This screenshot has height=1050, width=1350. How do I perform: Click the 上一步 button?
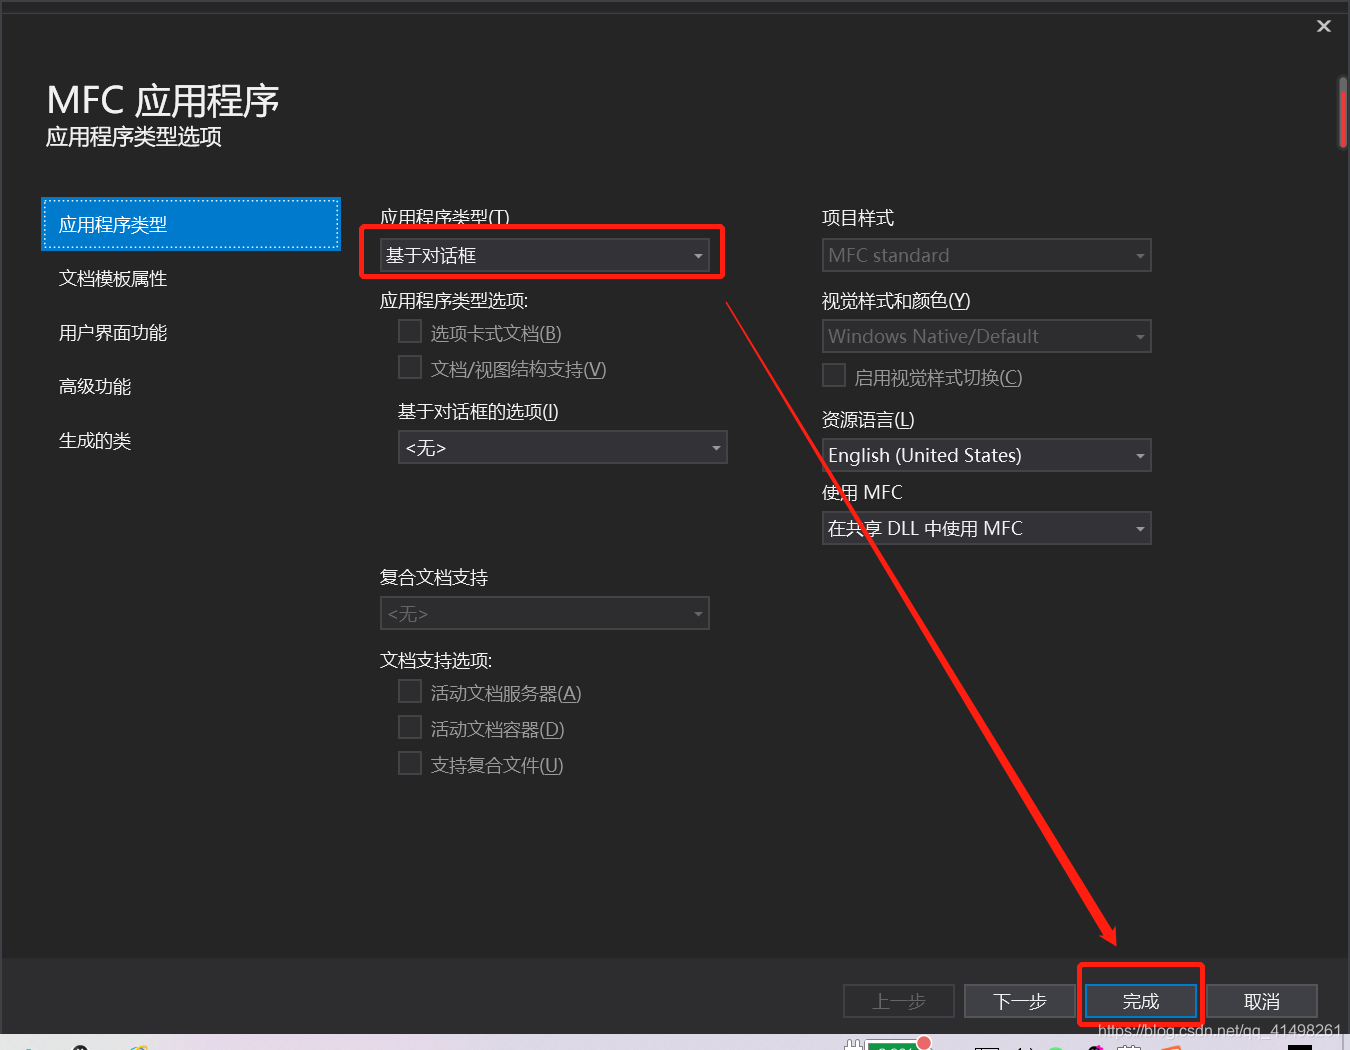(899, 1001)
